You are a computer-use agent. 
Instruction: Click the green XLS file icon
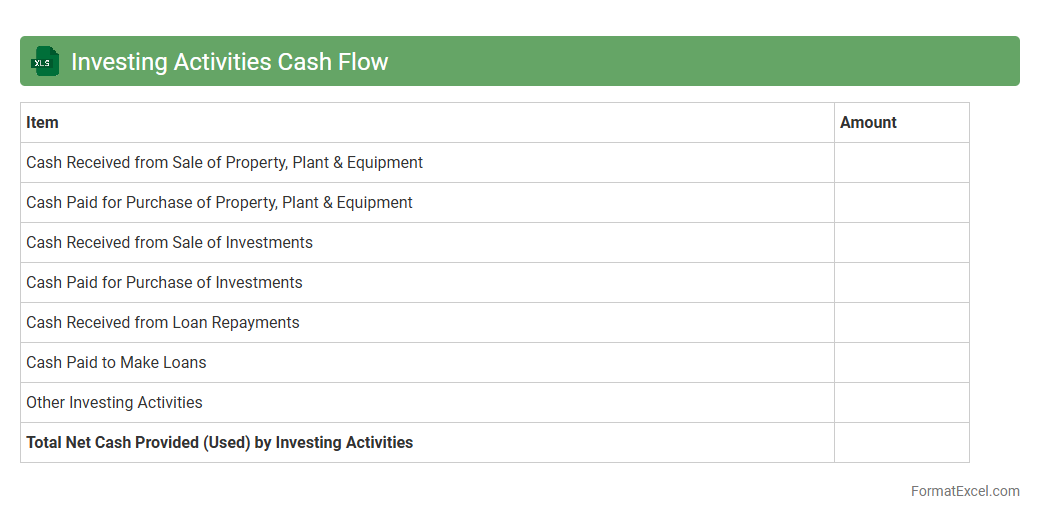coord(44,62)
